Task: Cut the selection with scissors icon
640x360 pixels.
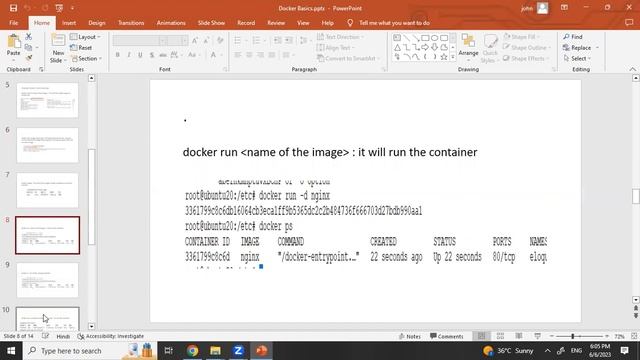Action: pos(29,37)
